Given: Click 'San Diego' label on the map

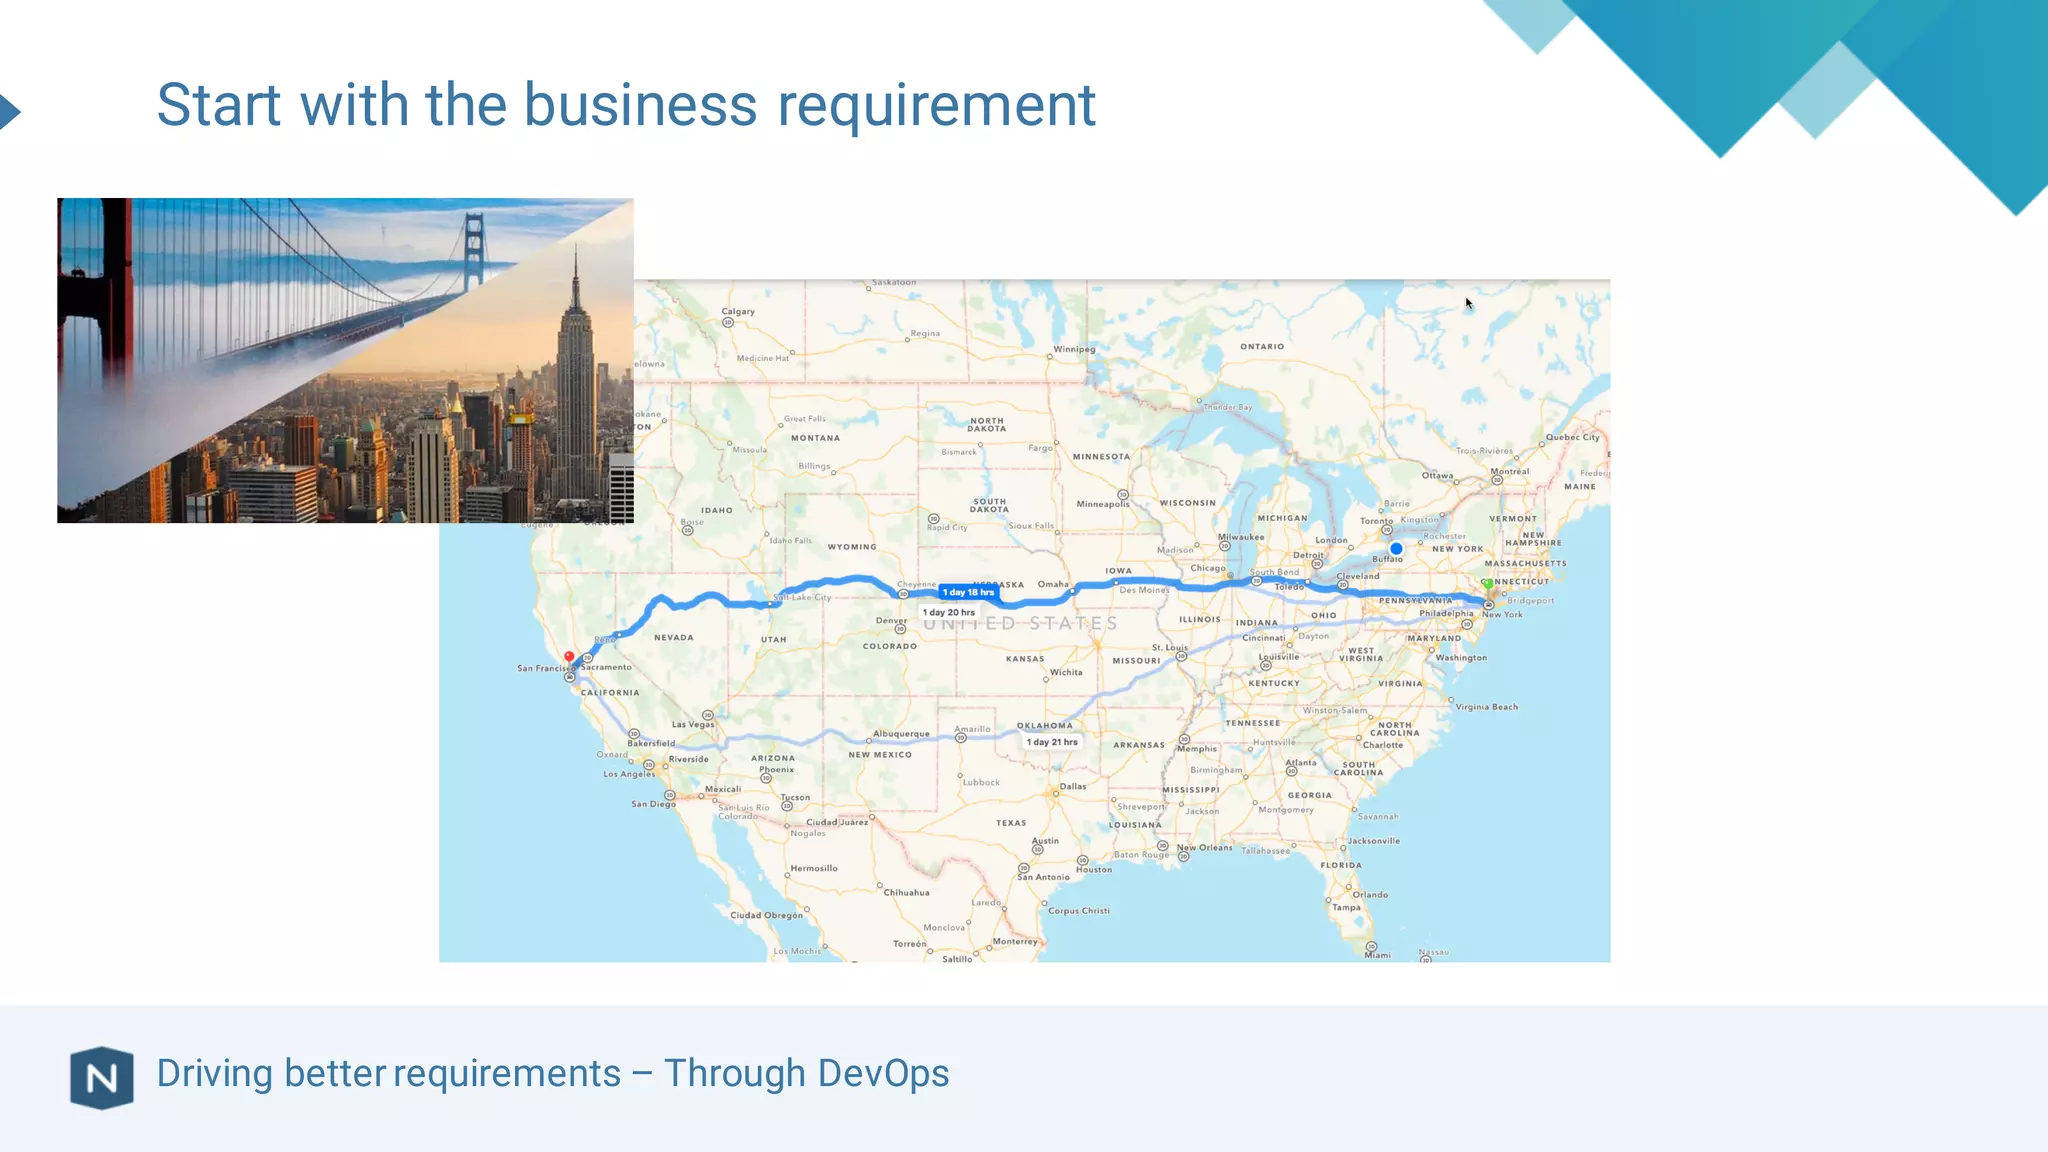Looking at the screenshot, I should pyautogui.click(x=653, y=803).
